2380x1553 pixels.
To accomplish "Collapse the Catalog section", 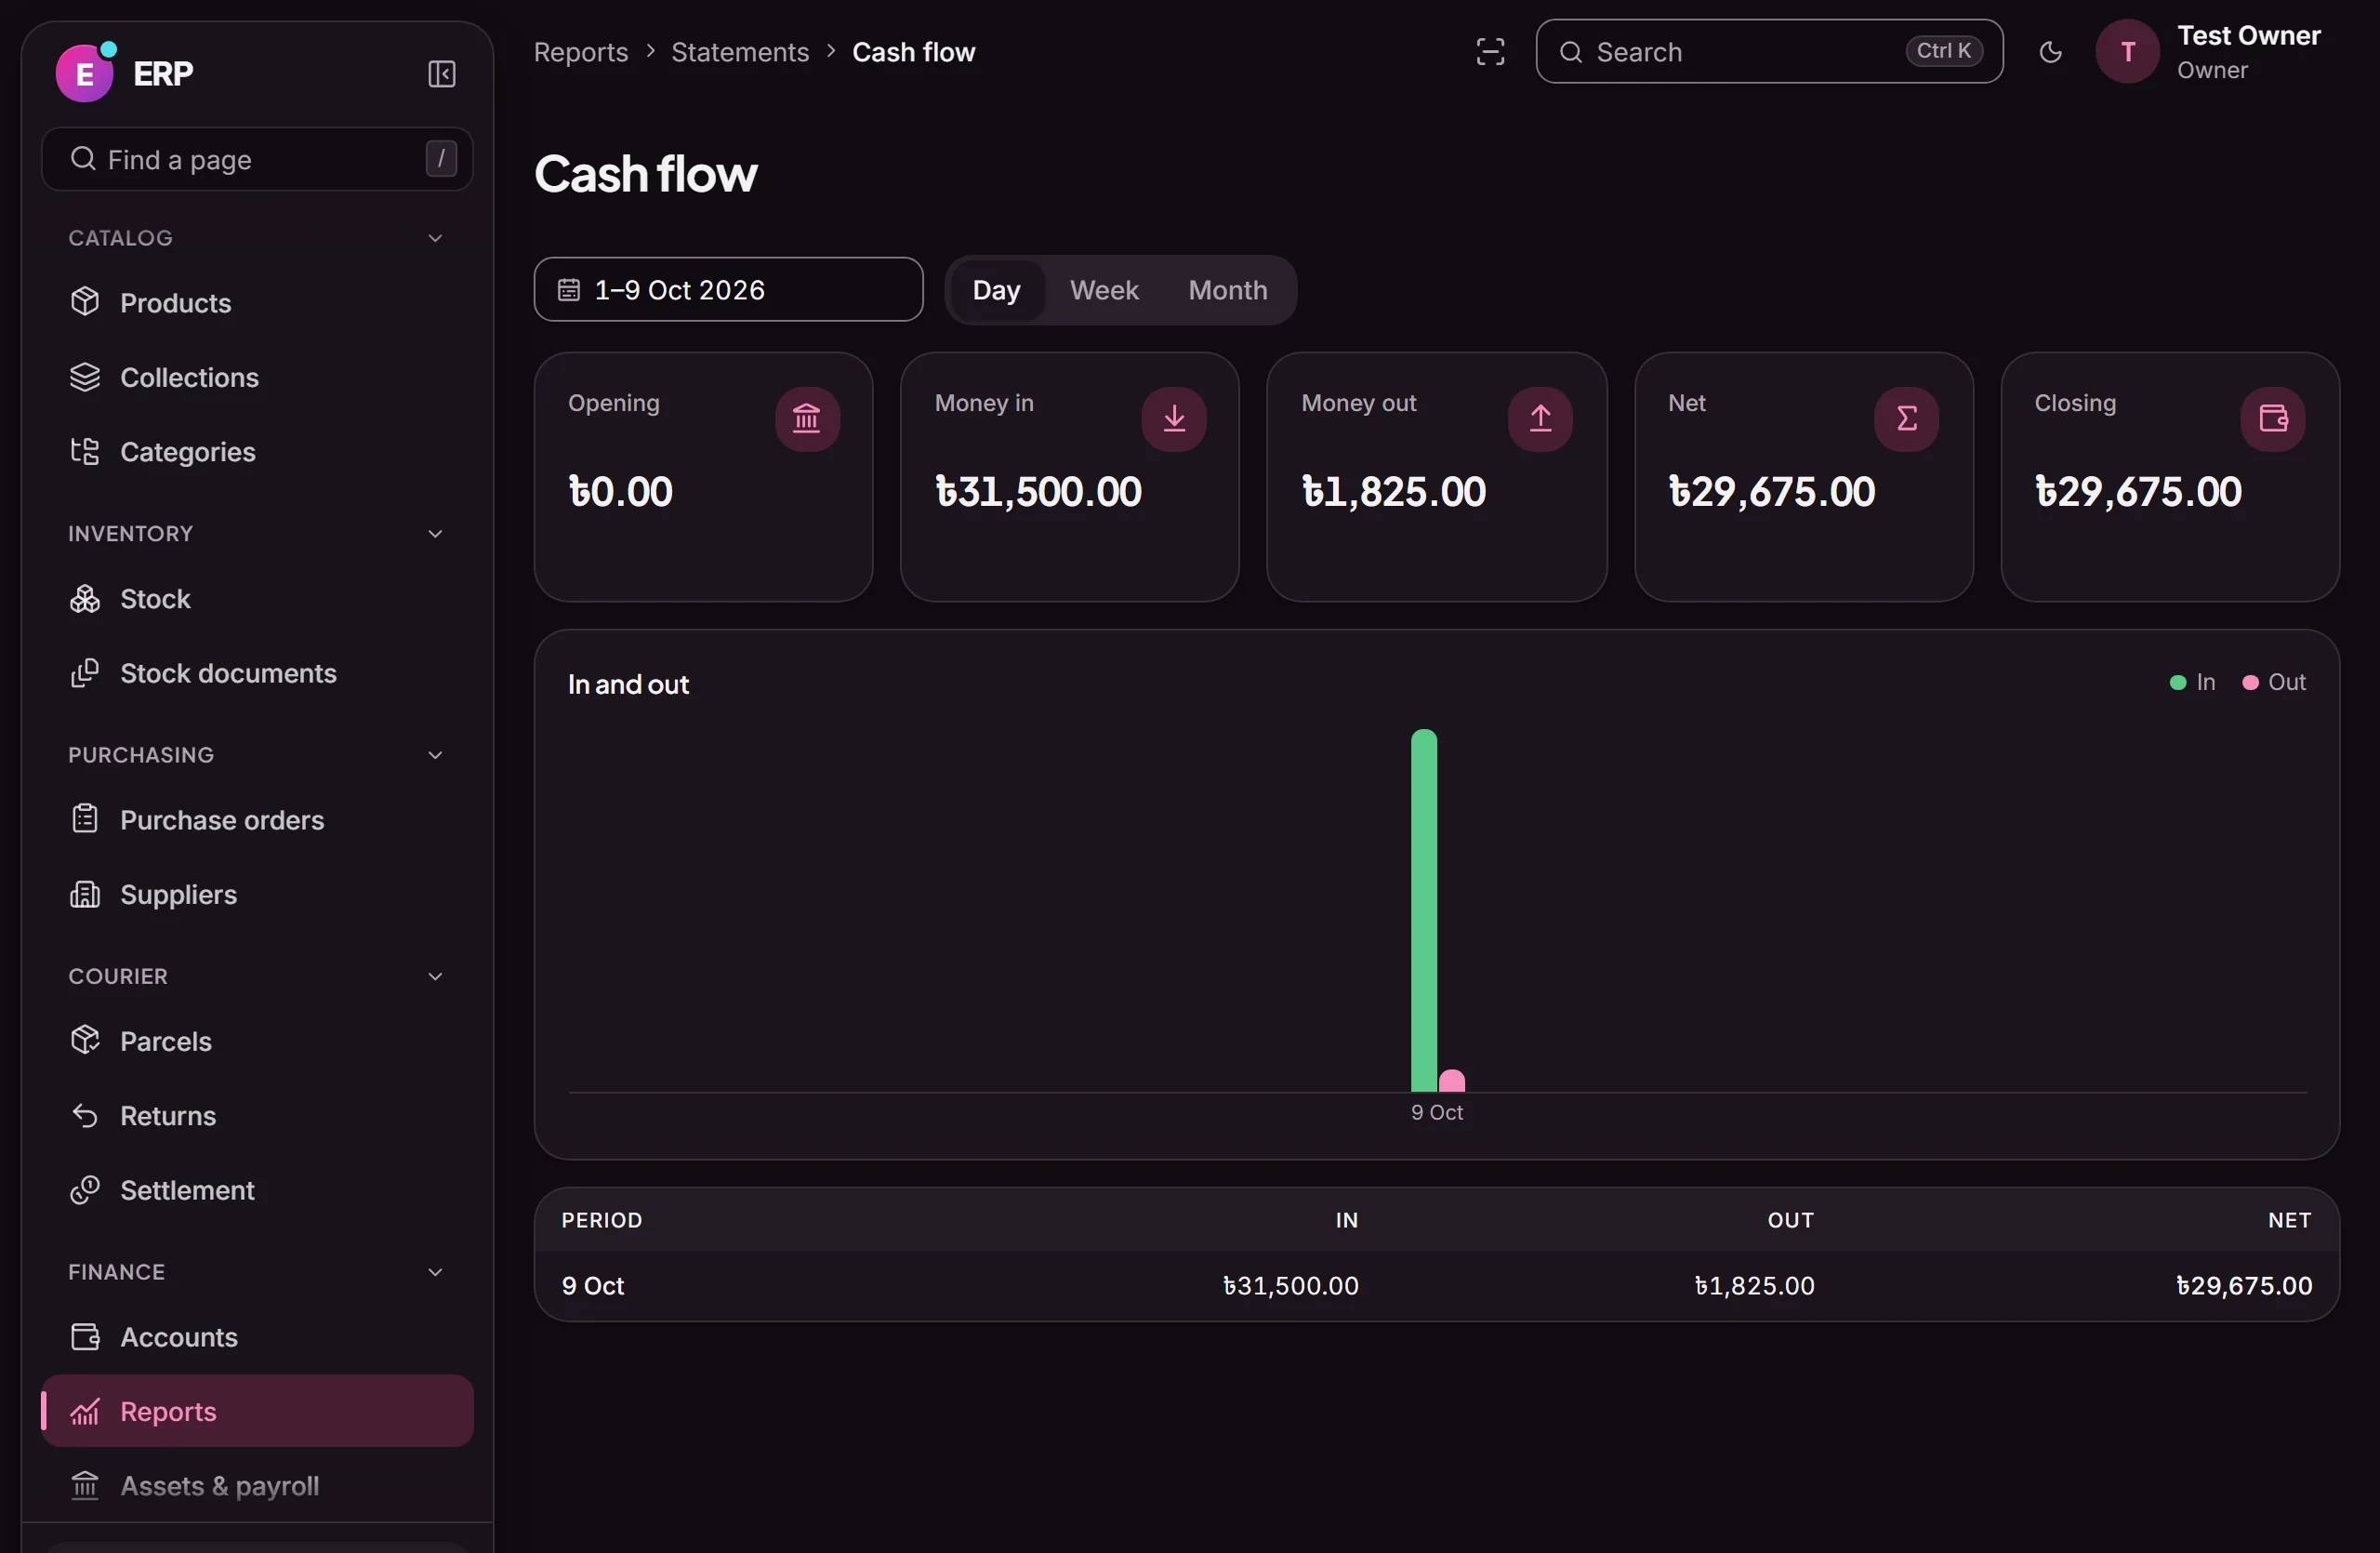I will click(x=435, y=238).
